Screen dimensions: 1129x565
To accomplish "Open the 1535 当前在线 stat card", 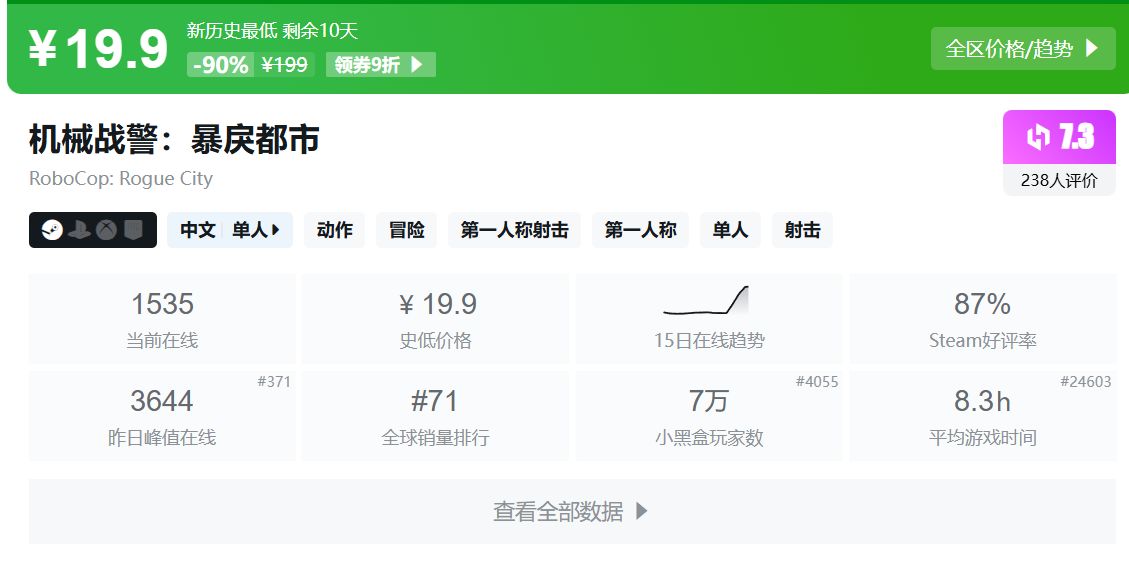I will 162,318.
